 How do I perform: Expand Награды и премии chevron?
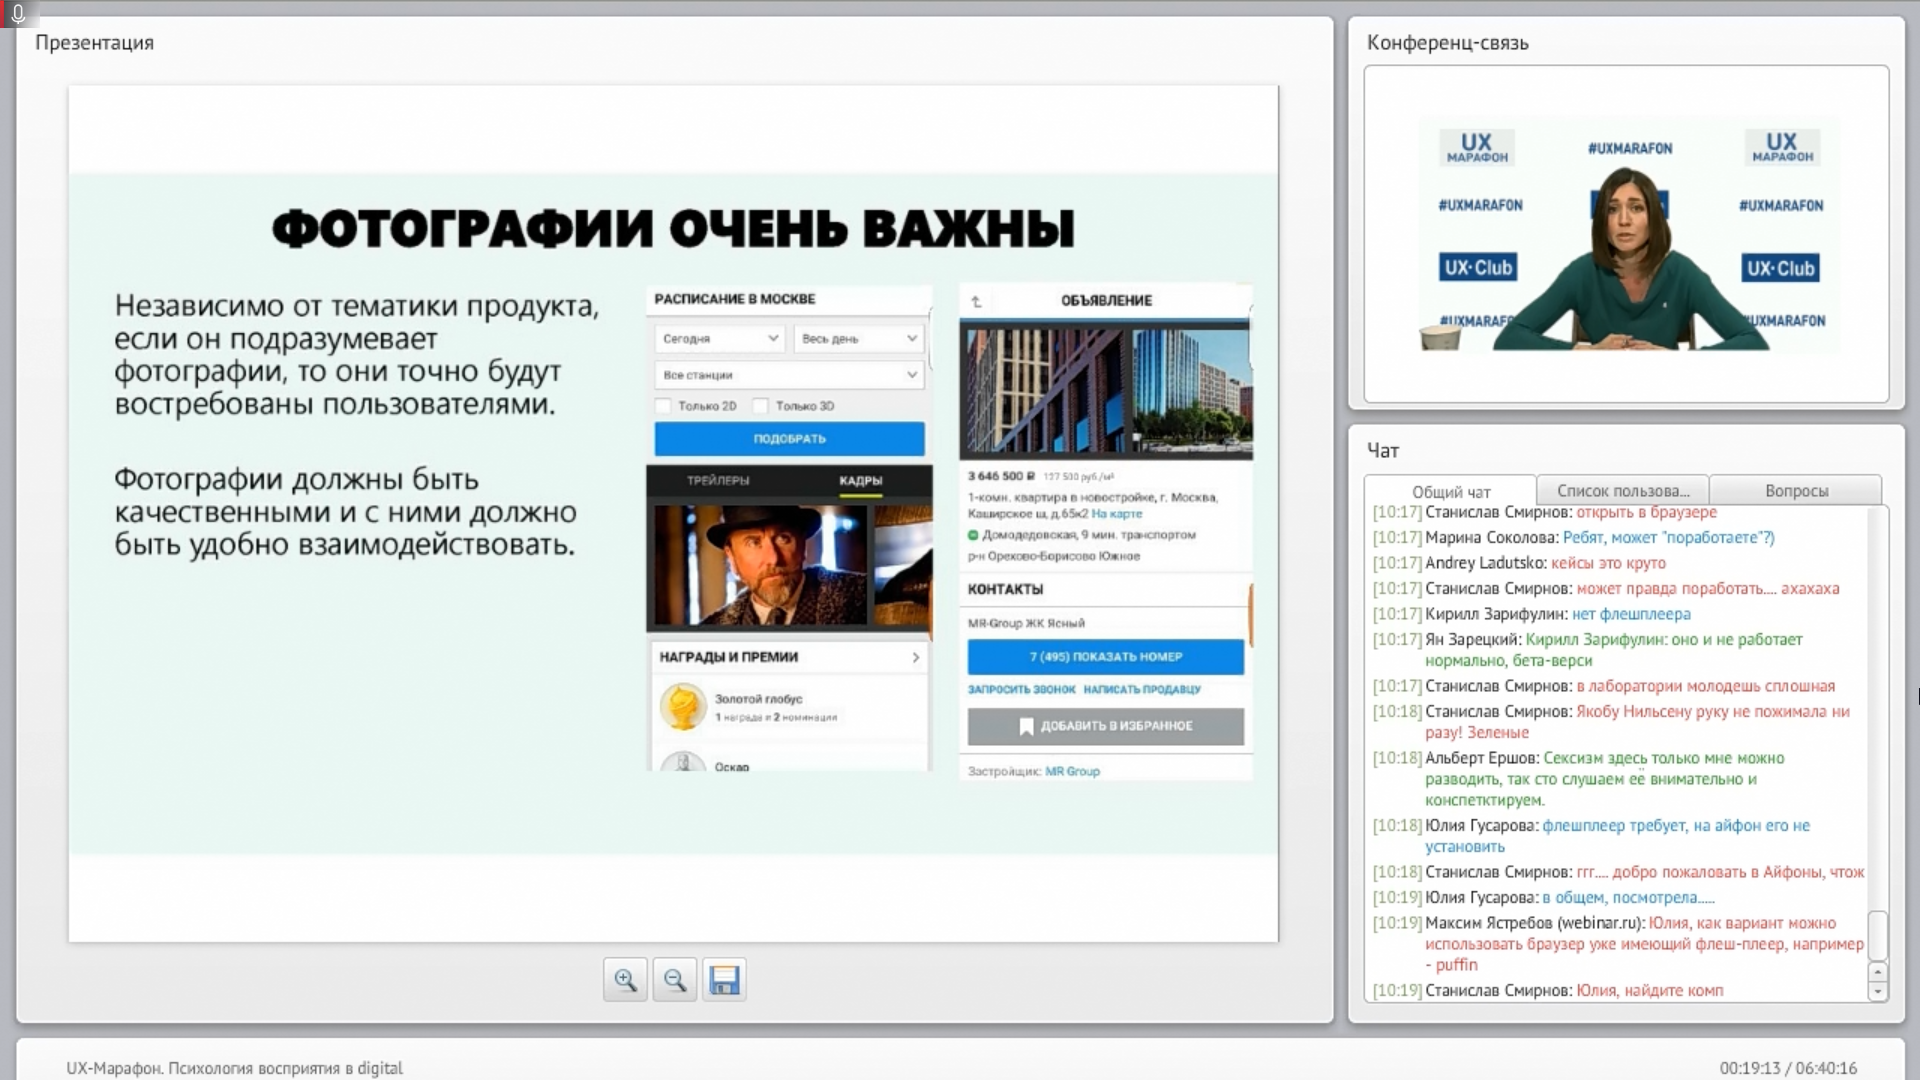pos(915,657)
